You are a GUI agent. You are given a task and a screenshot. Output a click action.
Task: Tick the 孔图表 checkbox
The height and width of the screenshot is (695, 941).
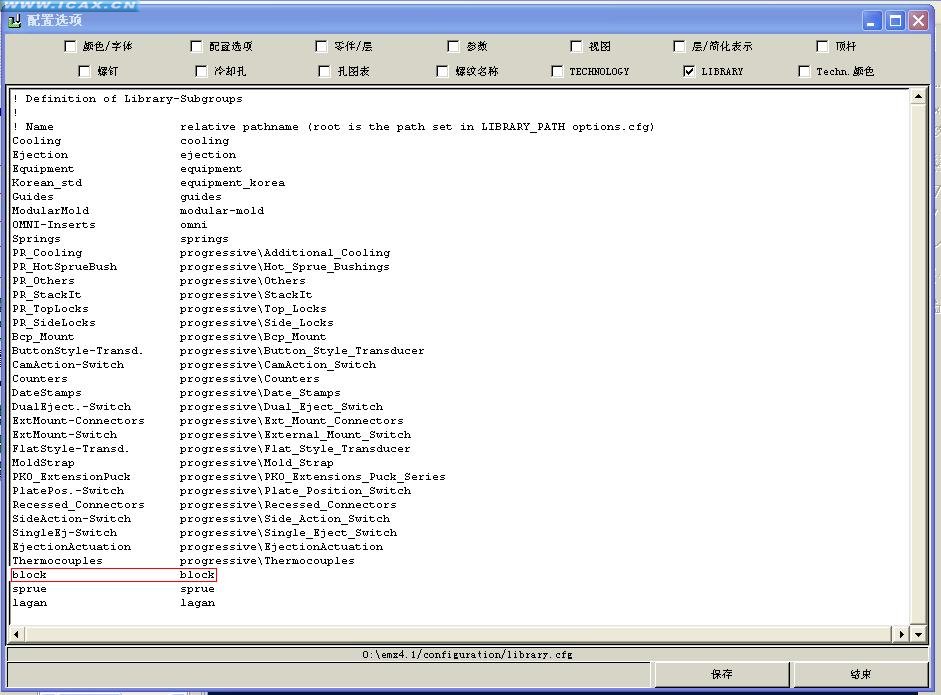click(324, 71)
